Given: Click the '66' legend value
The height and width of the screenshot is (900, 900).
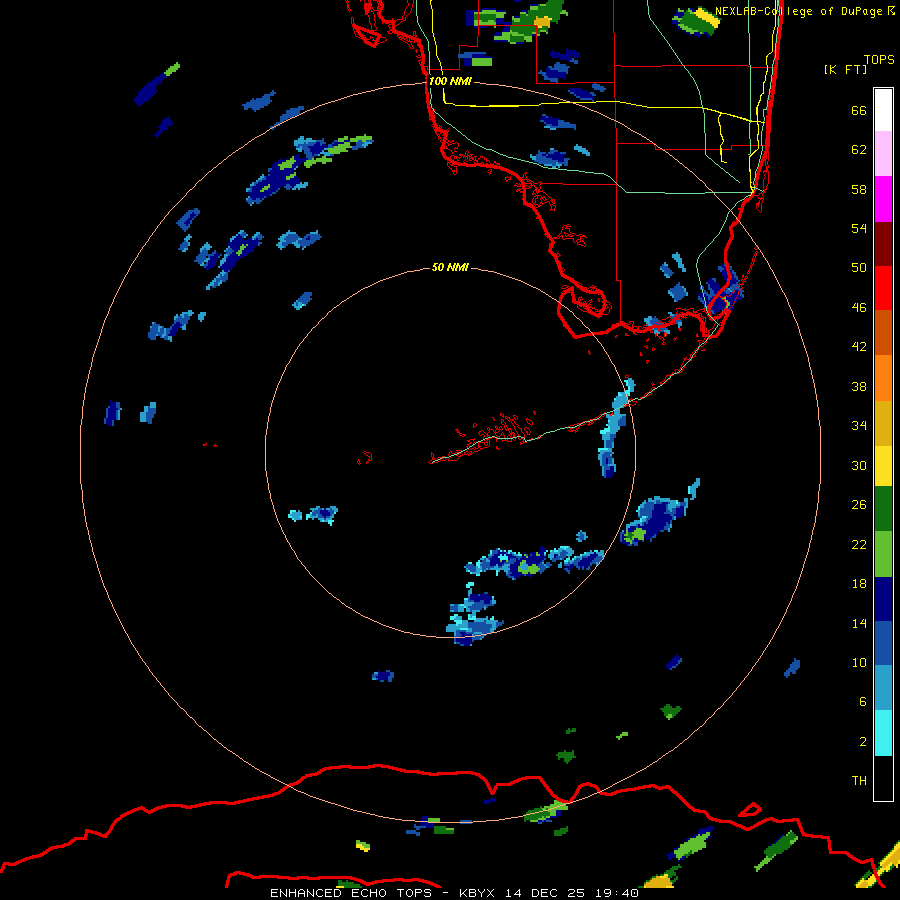Looking at the screenshot, I should pyautogui.click(x=859, y=110).
